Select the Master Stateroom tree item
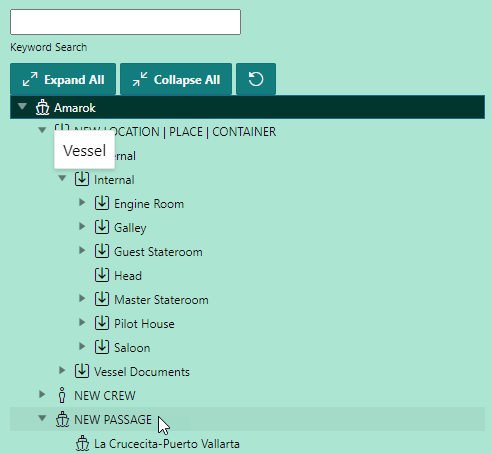The image size is (491, 454). pos(161,300)
